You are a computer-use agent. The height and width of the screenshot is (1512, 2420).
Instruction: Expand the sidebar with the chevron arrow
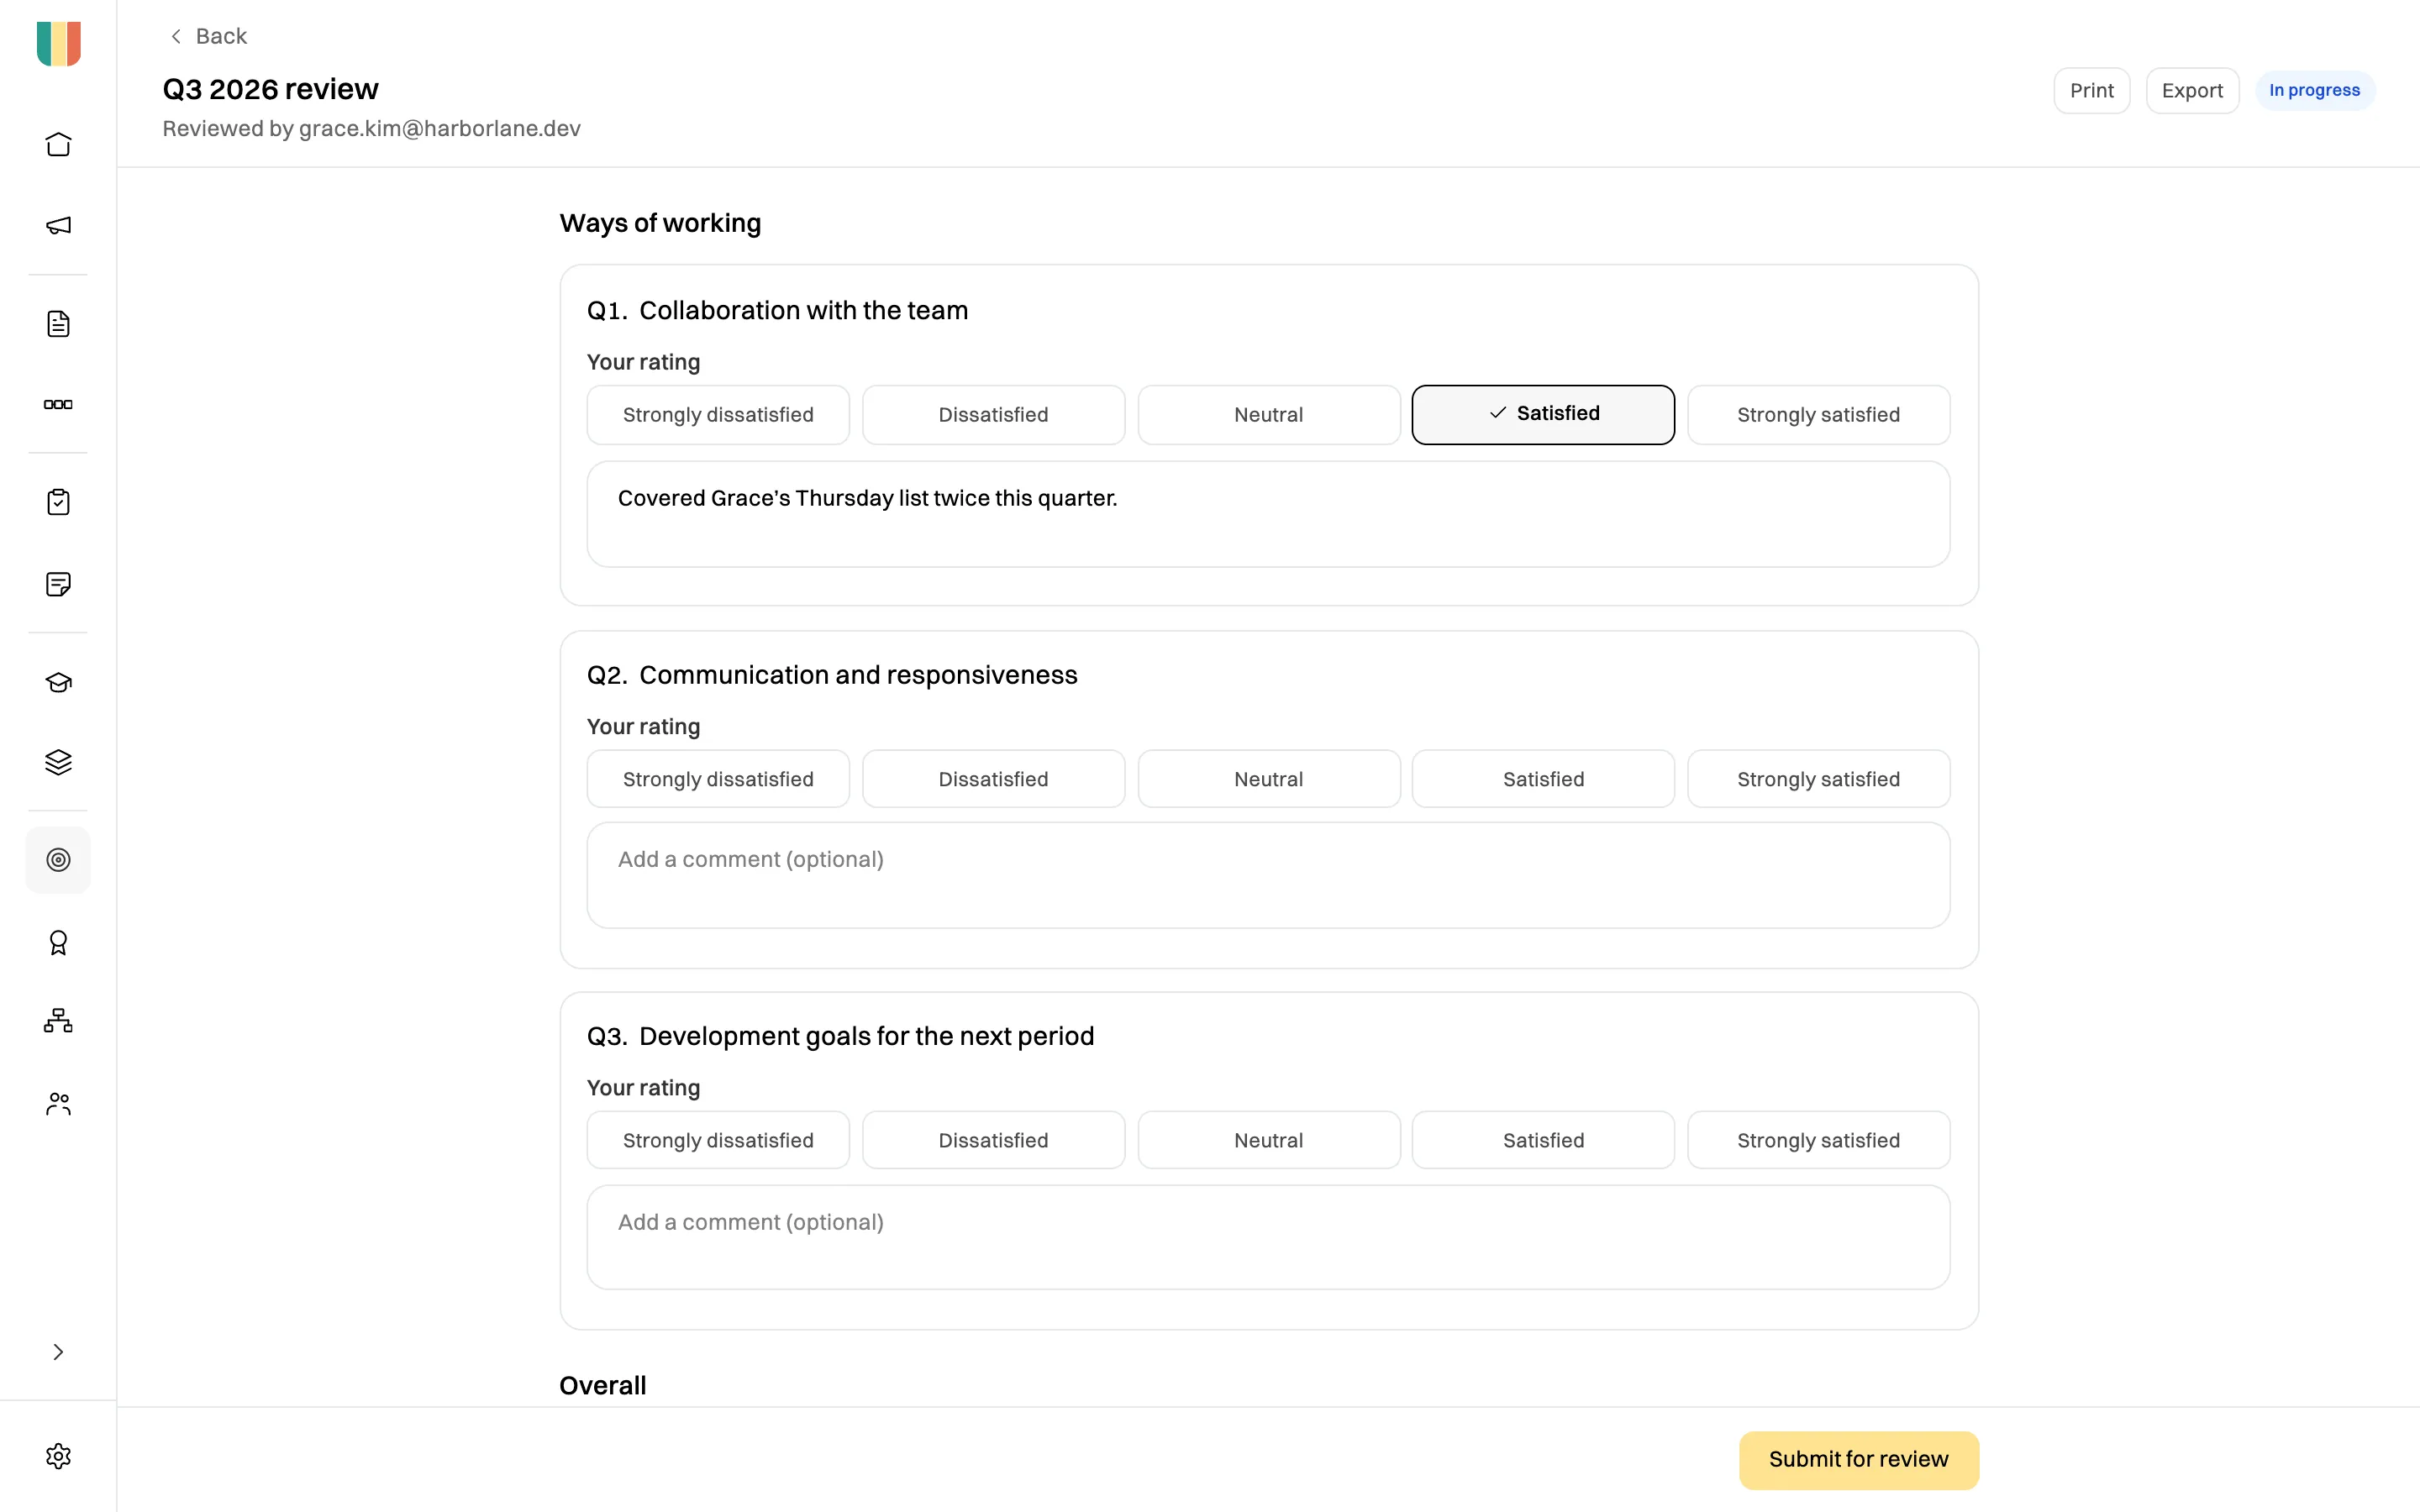(58, 1352)
